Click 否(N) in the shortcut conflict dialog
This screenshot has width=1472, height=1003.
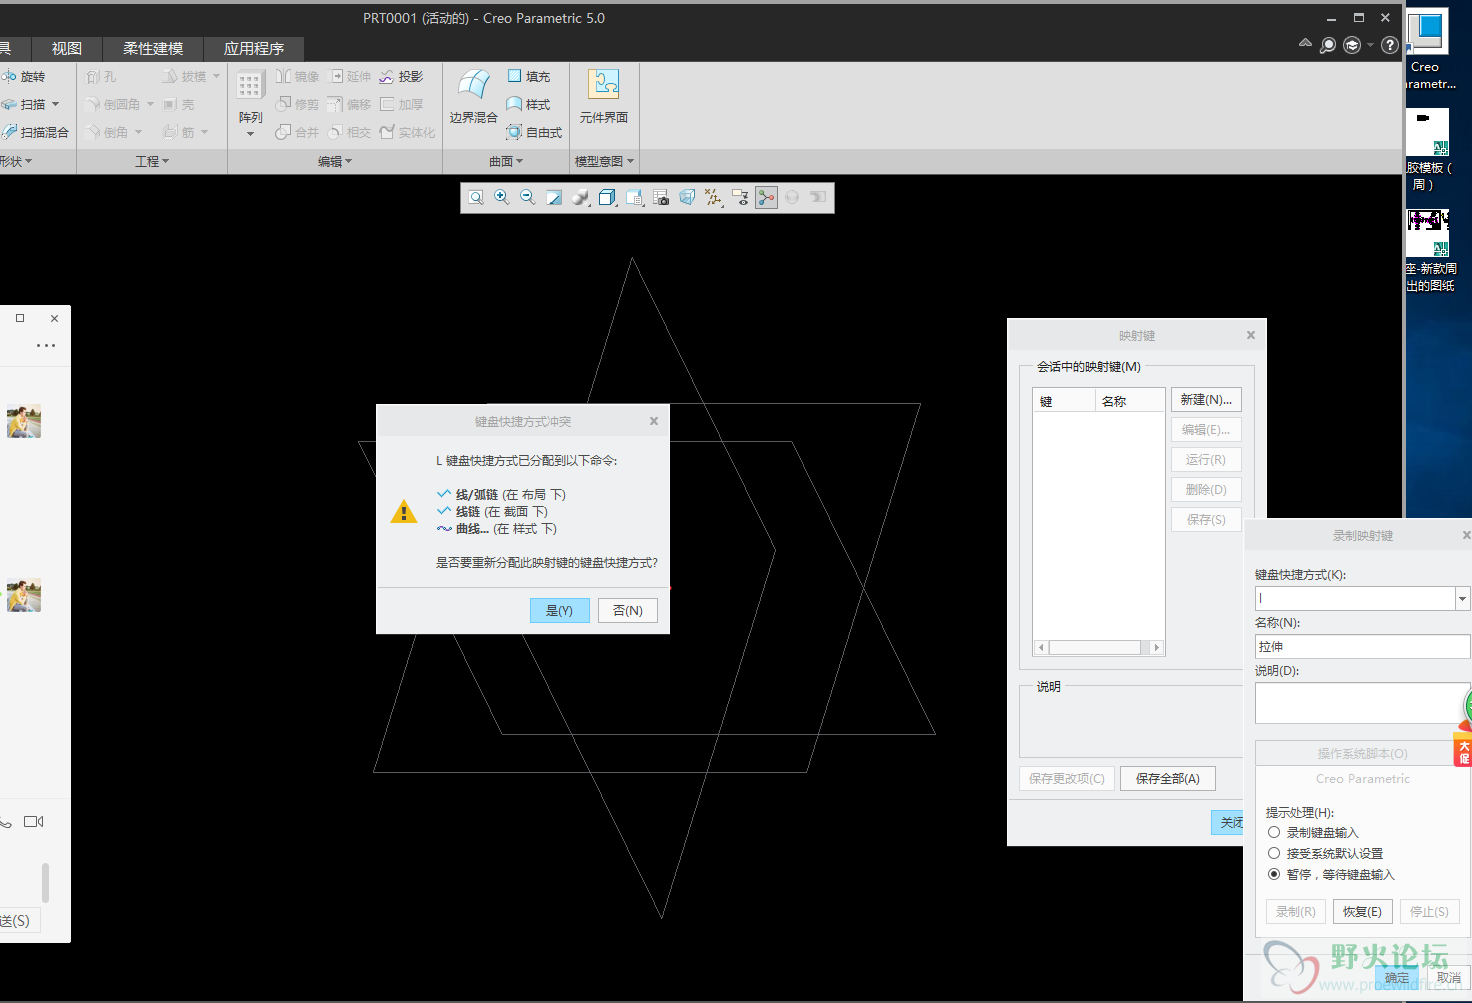pyautogui.click(x=627, y=610)
